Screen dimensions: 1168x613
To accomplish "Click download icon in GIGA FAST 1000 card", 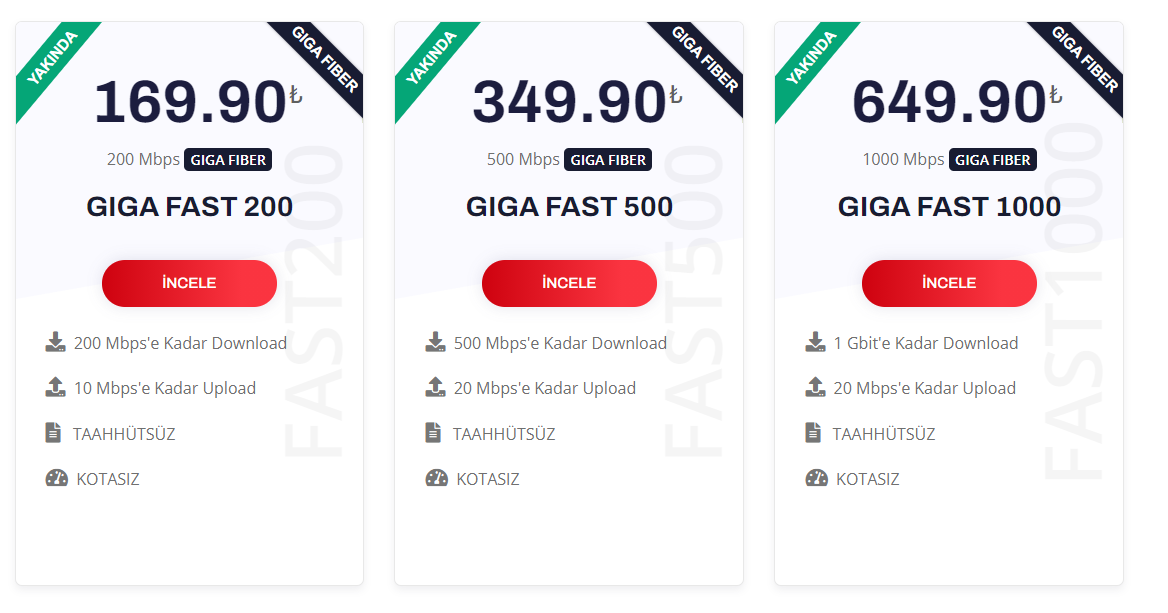I will click(815, 343).
